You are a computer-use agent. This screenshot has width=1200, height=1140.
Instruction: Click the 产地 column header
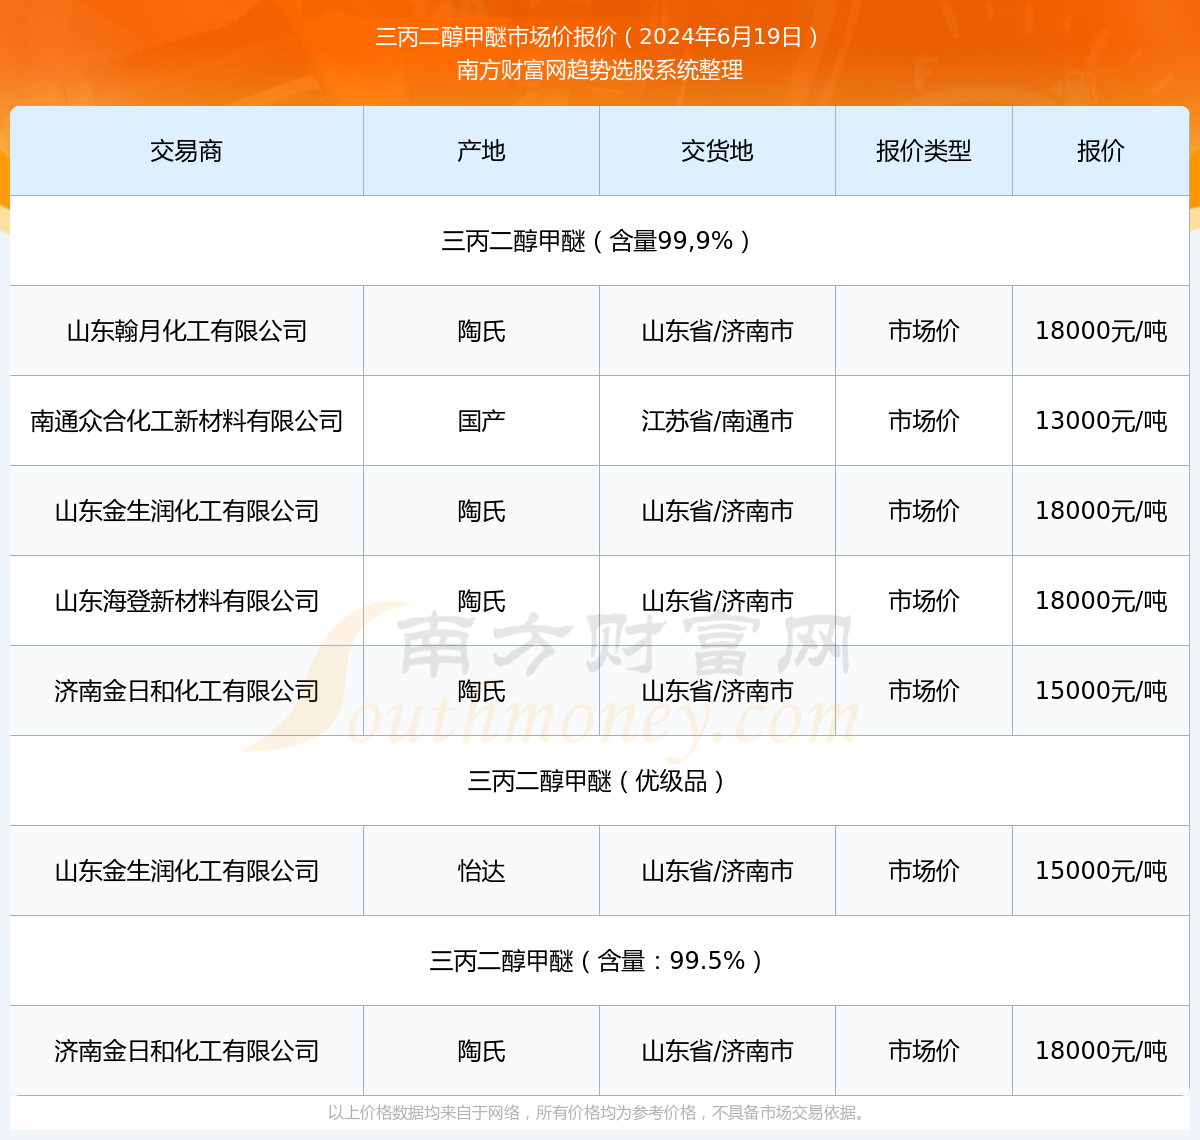tap(481, 151)
